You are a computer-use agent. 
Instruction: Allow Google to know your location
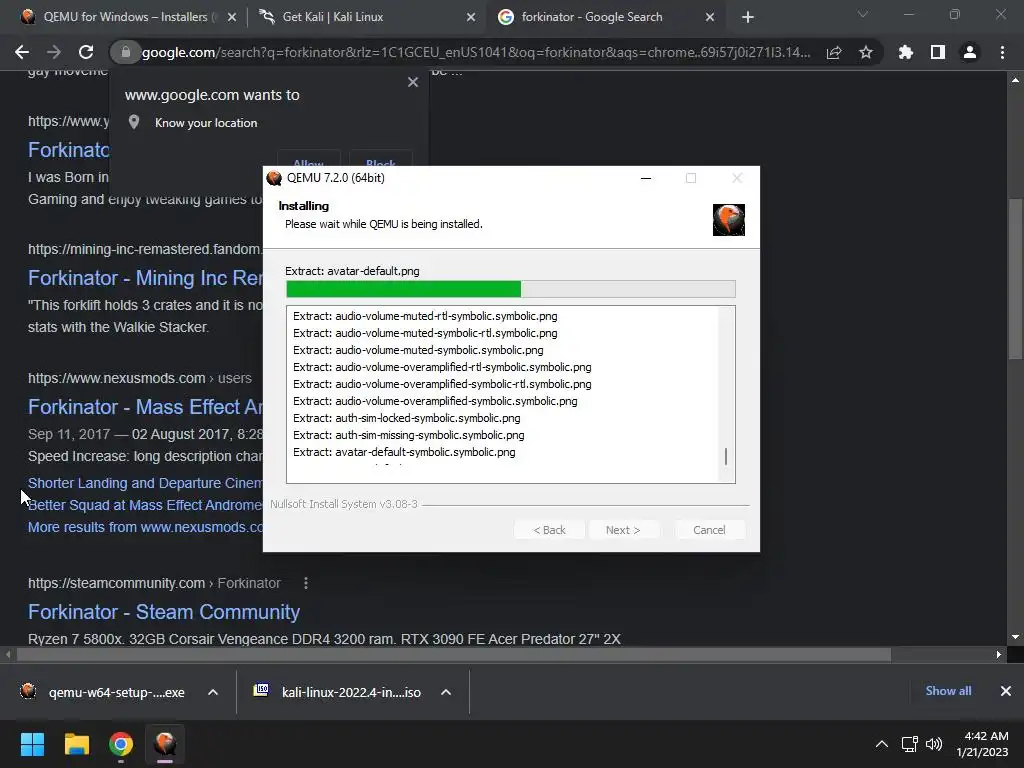308,162
